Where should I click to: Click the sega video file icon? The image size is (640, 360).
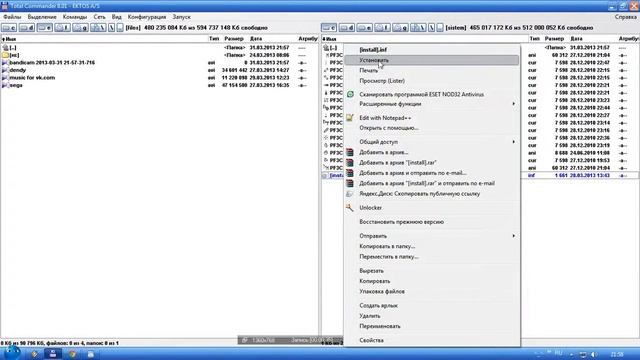click(5, 85)
